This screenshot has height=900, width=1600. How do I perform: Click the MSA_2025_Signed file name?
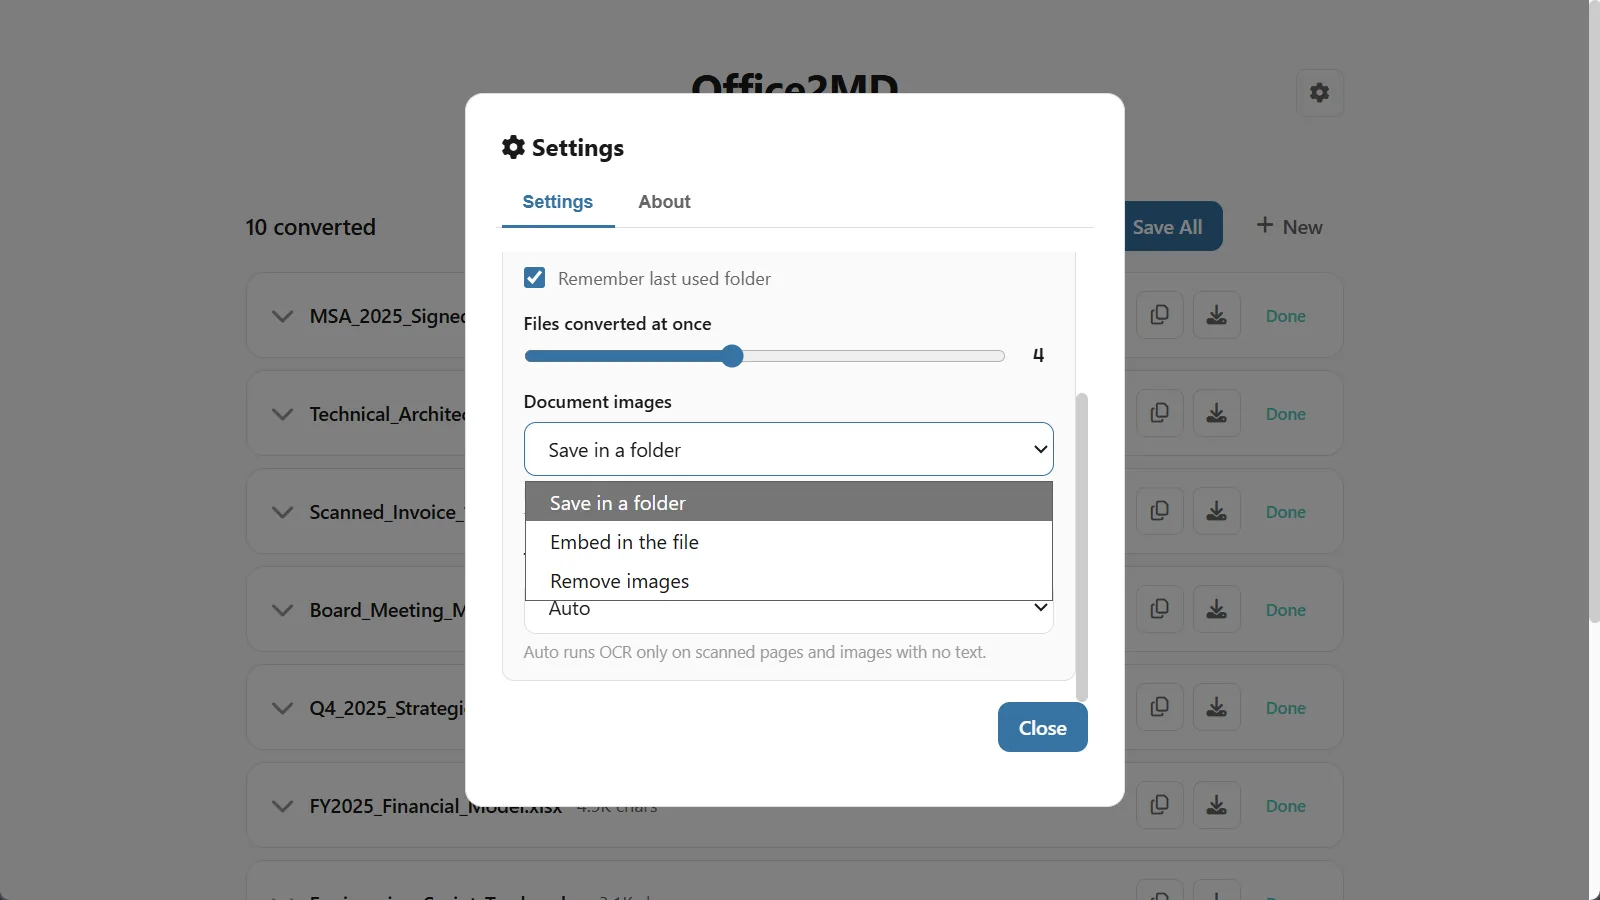(x=388, y=316)
